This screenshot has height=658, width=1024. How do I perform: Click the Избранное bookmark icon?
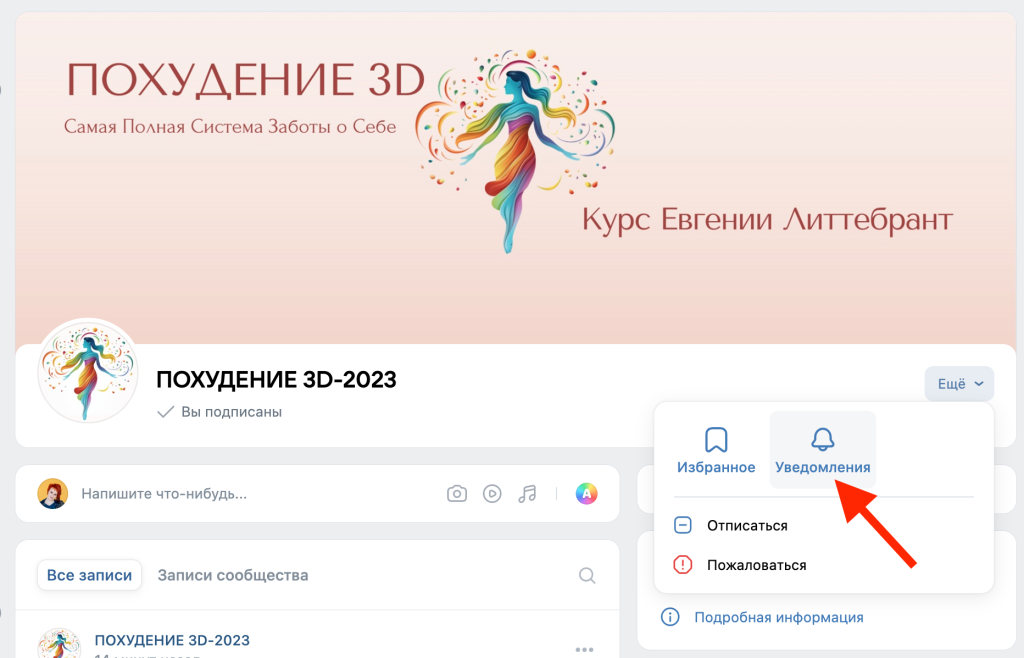point(715,440)
